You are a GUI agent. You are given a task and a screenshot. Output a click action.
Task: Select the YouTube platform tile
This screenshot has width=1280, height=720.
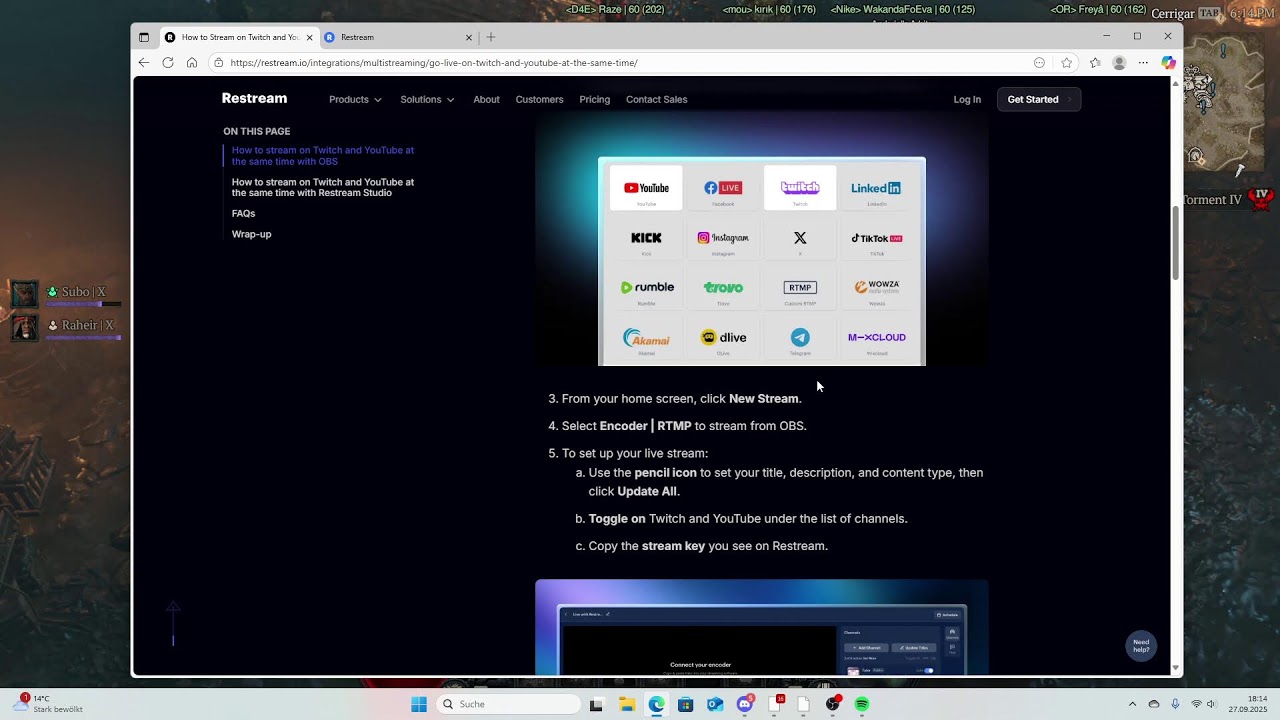click(646, 188)
